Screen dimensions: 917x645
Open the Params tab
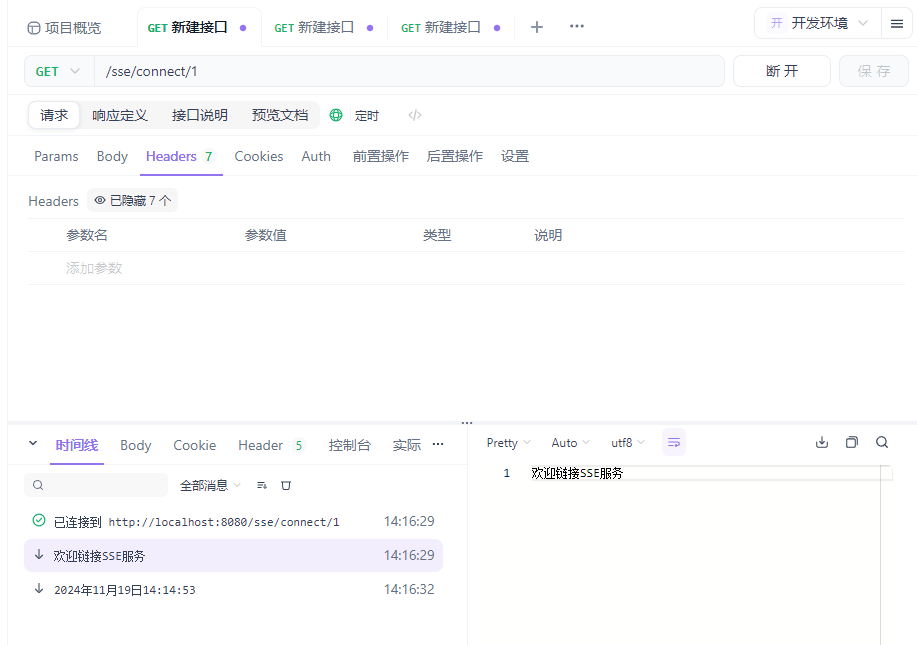pos(56,156)
